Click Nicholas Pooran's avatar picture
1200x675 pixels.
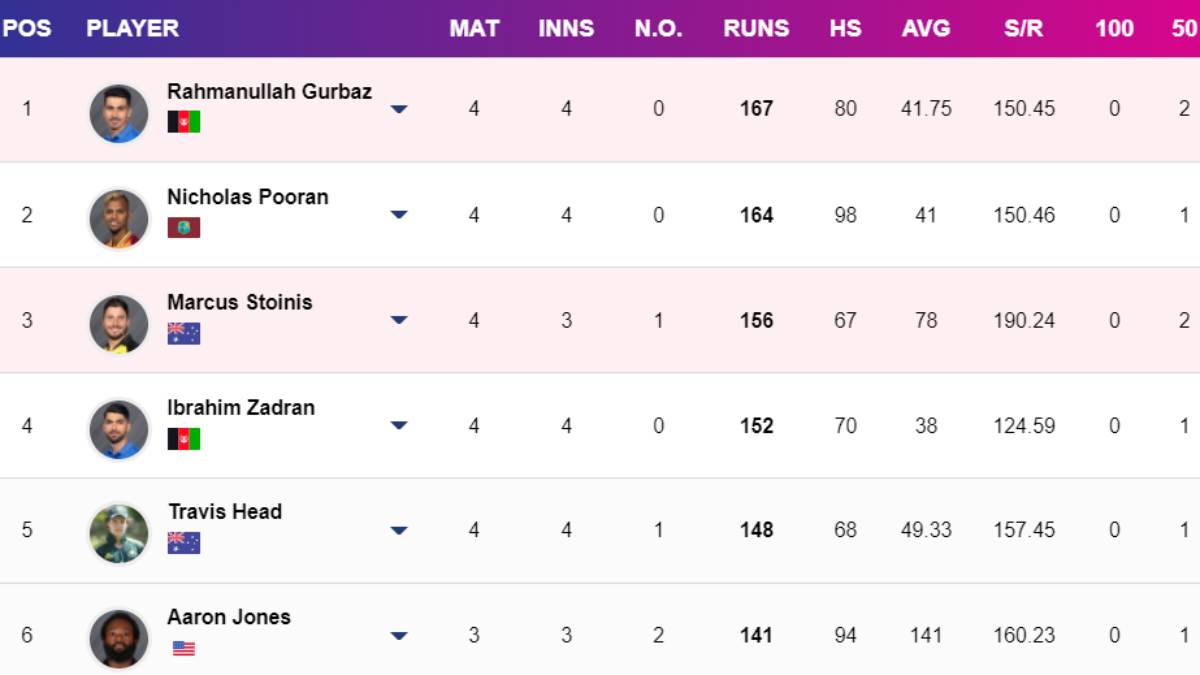tap(119, 218)
